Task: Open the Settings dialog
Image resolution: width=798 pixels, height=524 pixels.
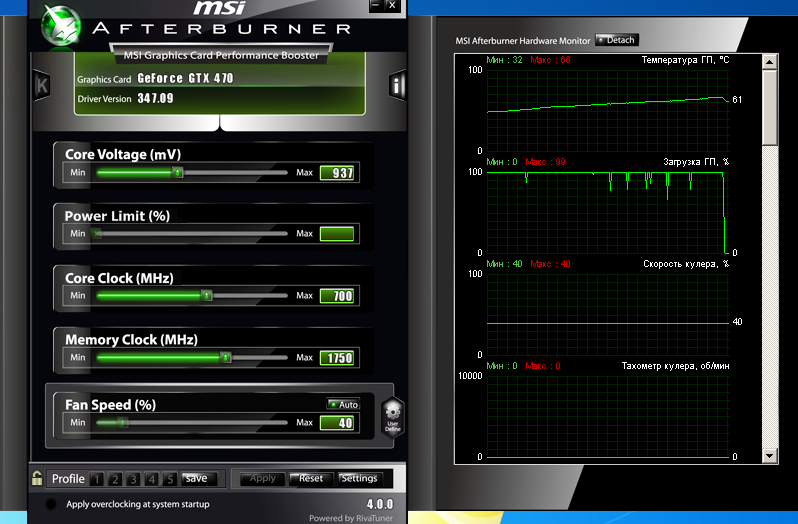Action: pos(359,478)
